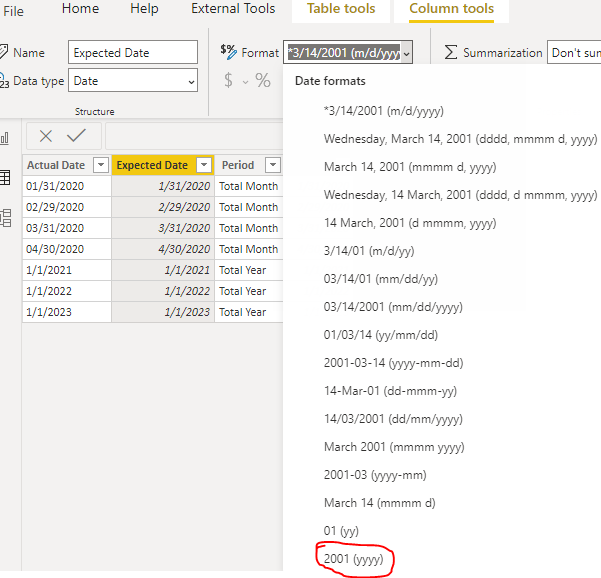Choose 2001-03-14 (yyyy-mm-dd) format

[x=394, y=363]
